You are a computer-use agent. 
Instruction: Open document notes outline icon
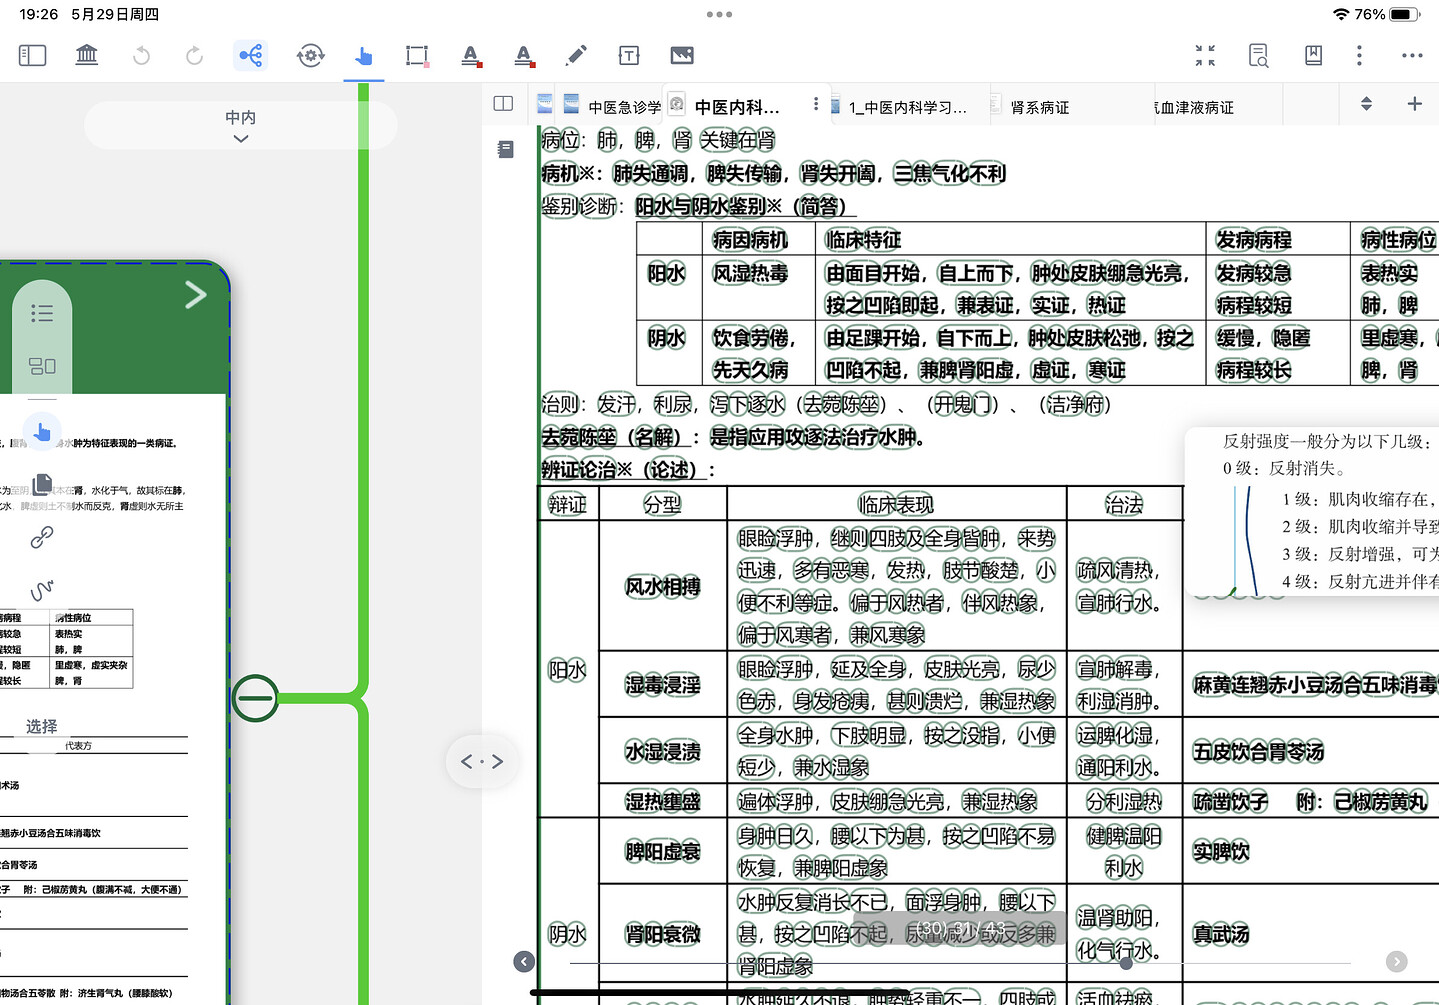click(x=505, y=149)
